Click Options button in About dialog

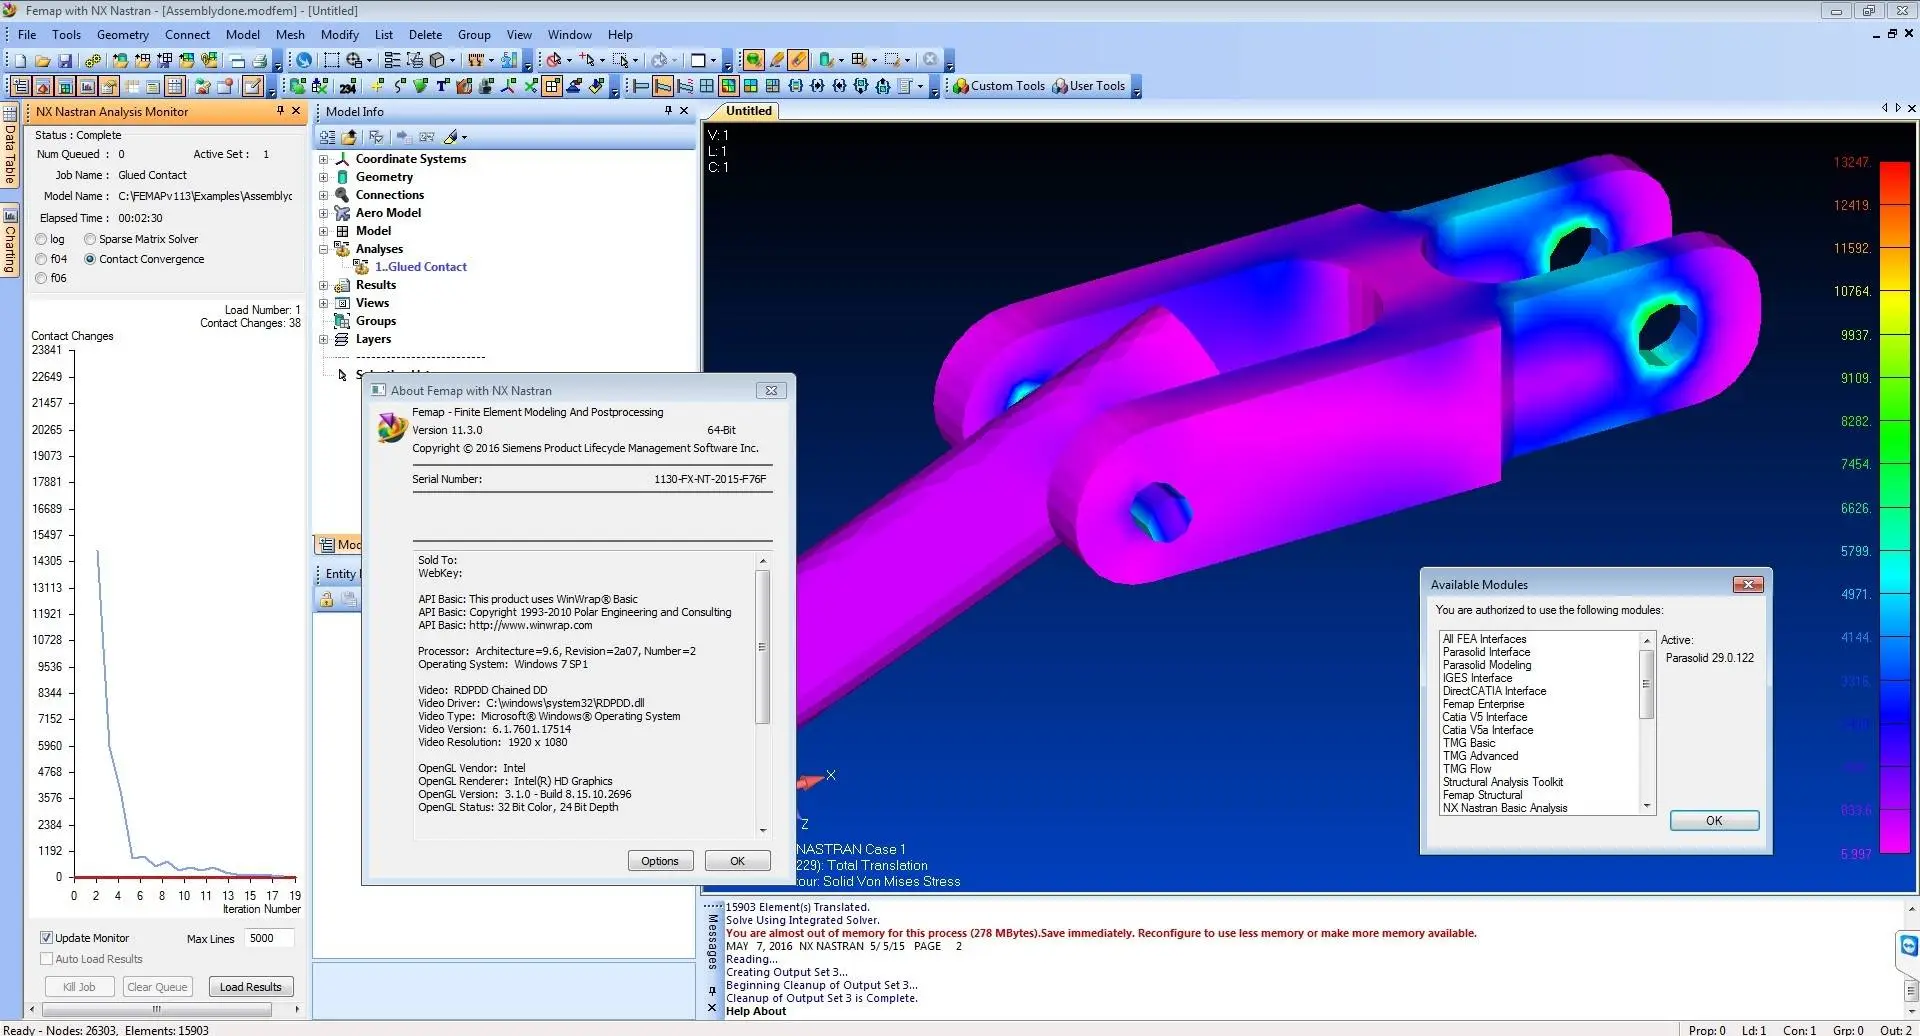[660, 861]
